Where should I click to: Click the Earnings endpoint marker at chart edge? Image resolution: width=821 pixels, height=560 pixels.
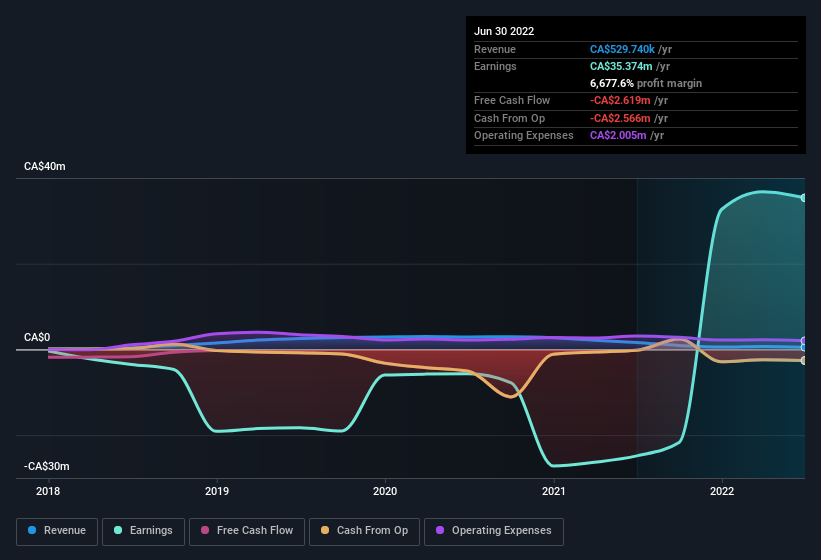click(803, 198)
